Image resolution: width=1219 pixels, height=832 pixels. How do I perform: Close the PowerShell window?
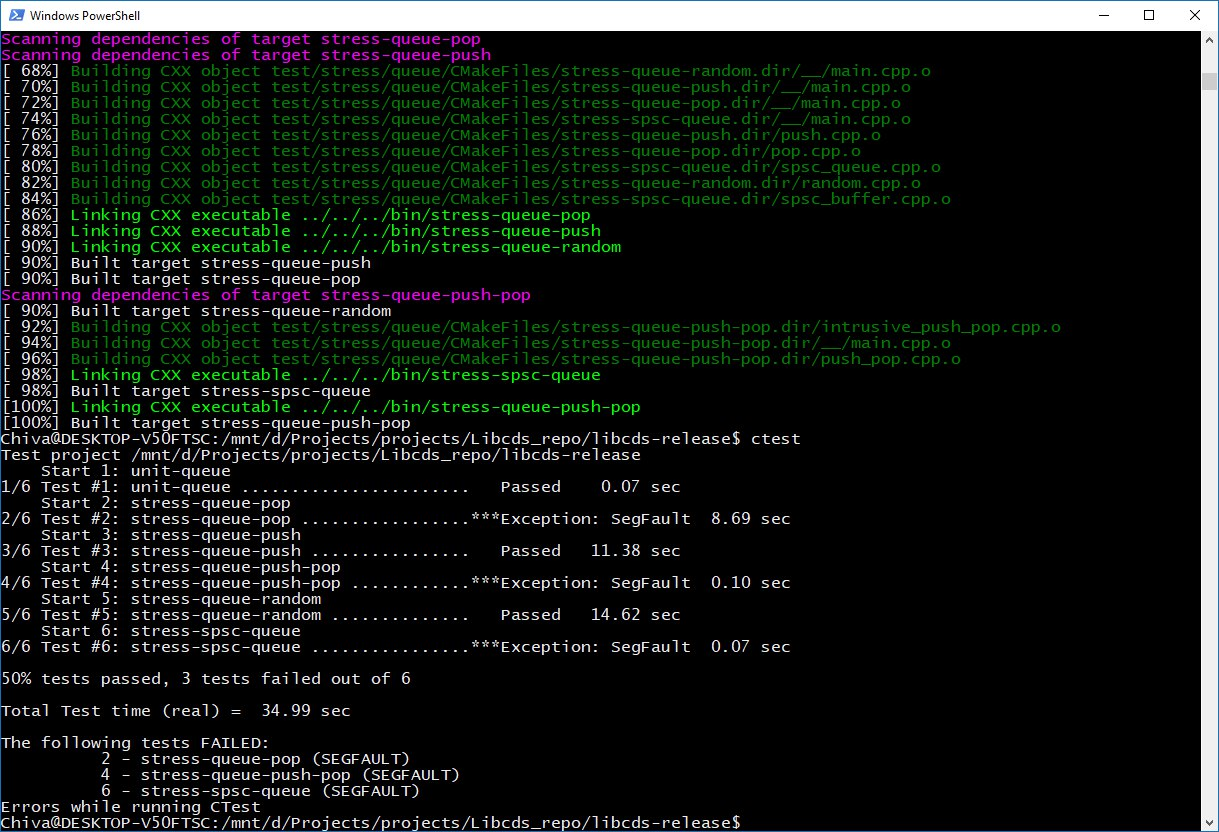1195,15
